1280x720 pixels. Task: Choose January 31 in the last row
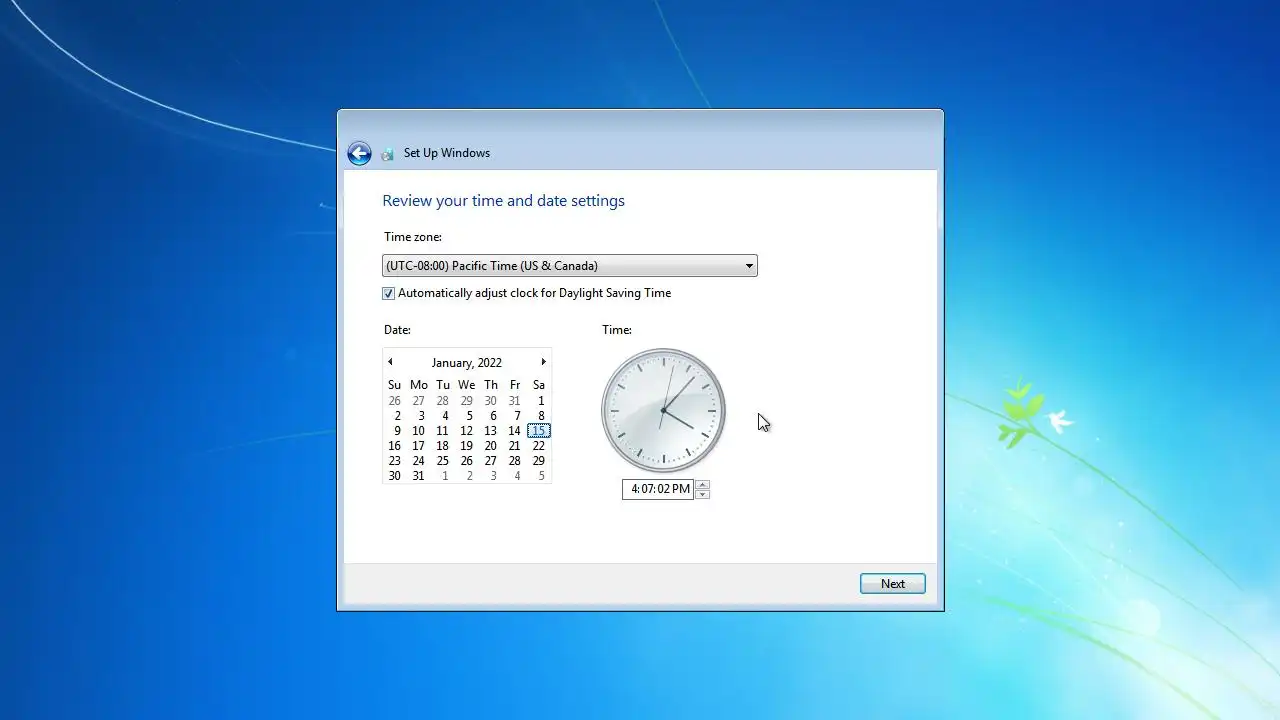tap(419, 476)
